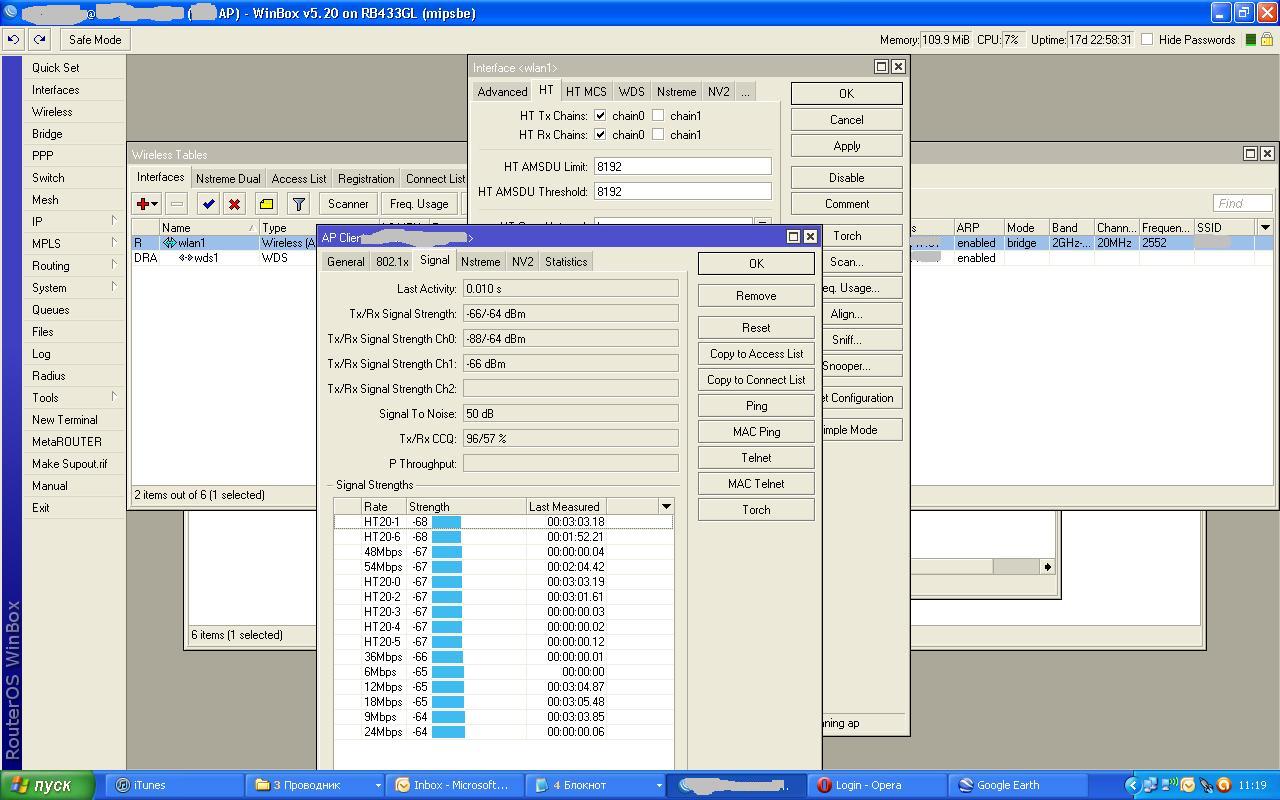Click the blue checkmark Enable icon
The height and width of the screenshot is (800, 1280).
[208, 204]
